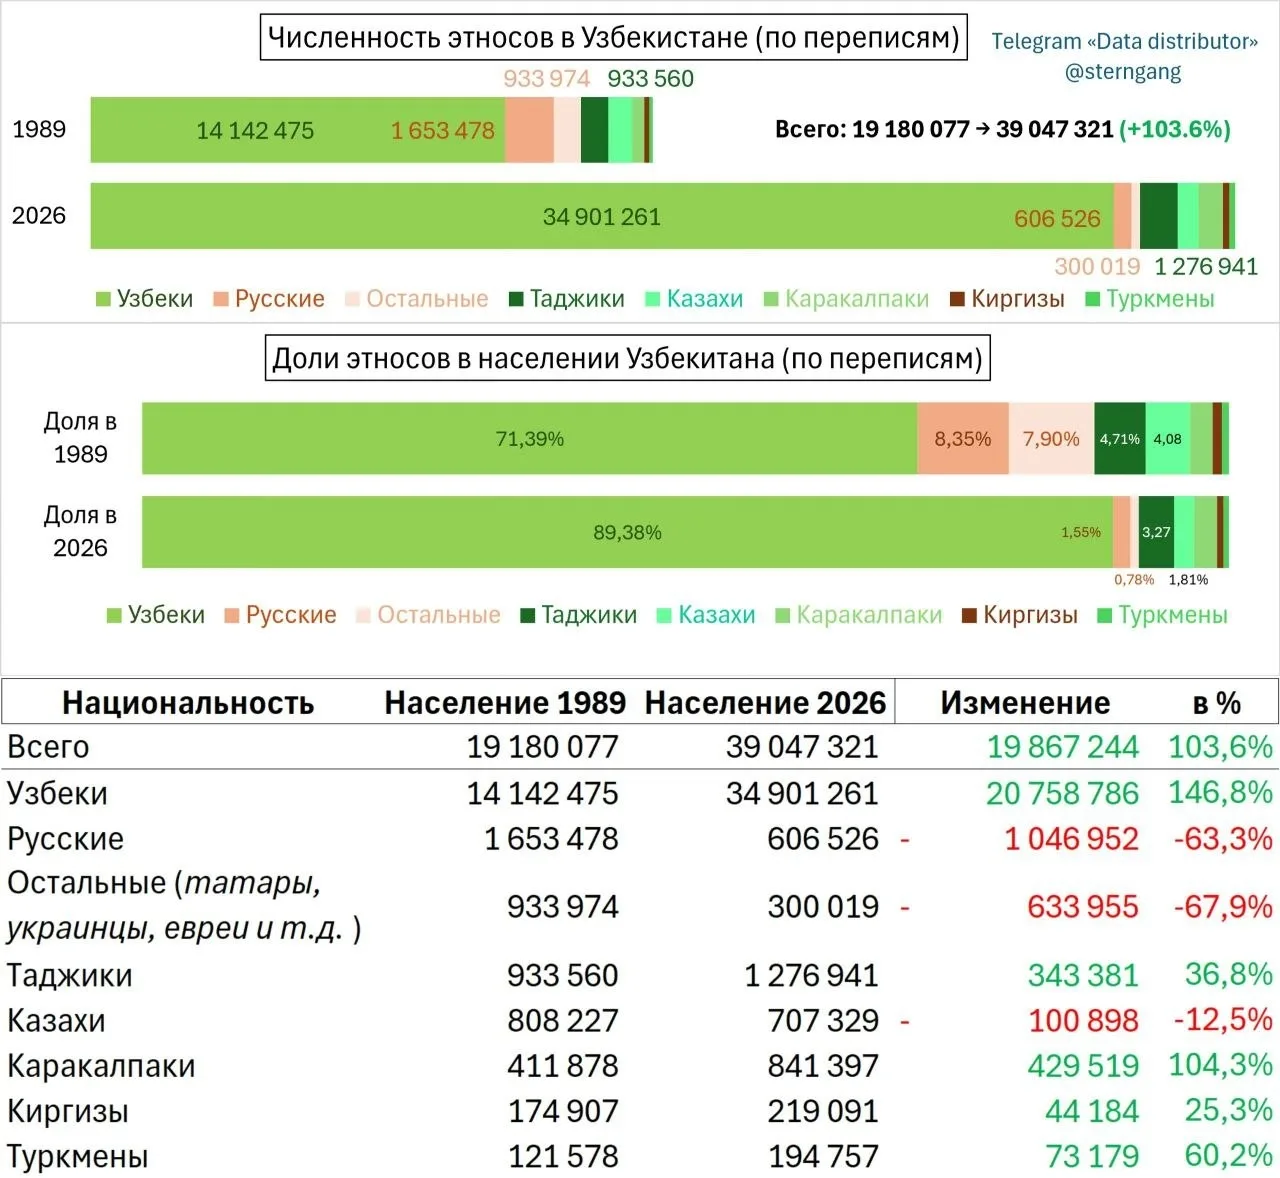The width and height of the screenshot is (1280, 1178).
Task: Click the 34 901 261 Uzbek bar for 2026
Action: (x=602, y=216)
